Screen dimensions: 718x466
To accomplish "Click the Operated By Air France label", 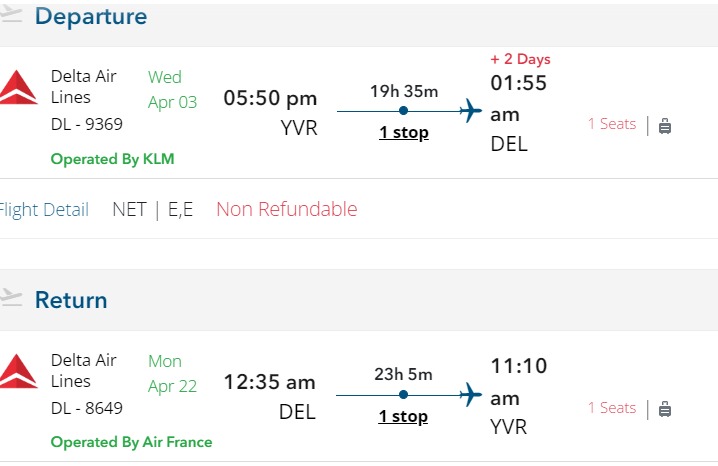I will coord(131,442).
